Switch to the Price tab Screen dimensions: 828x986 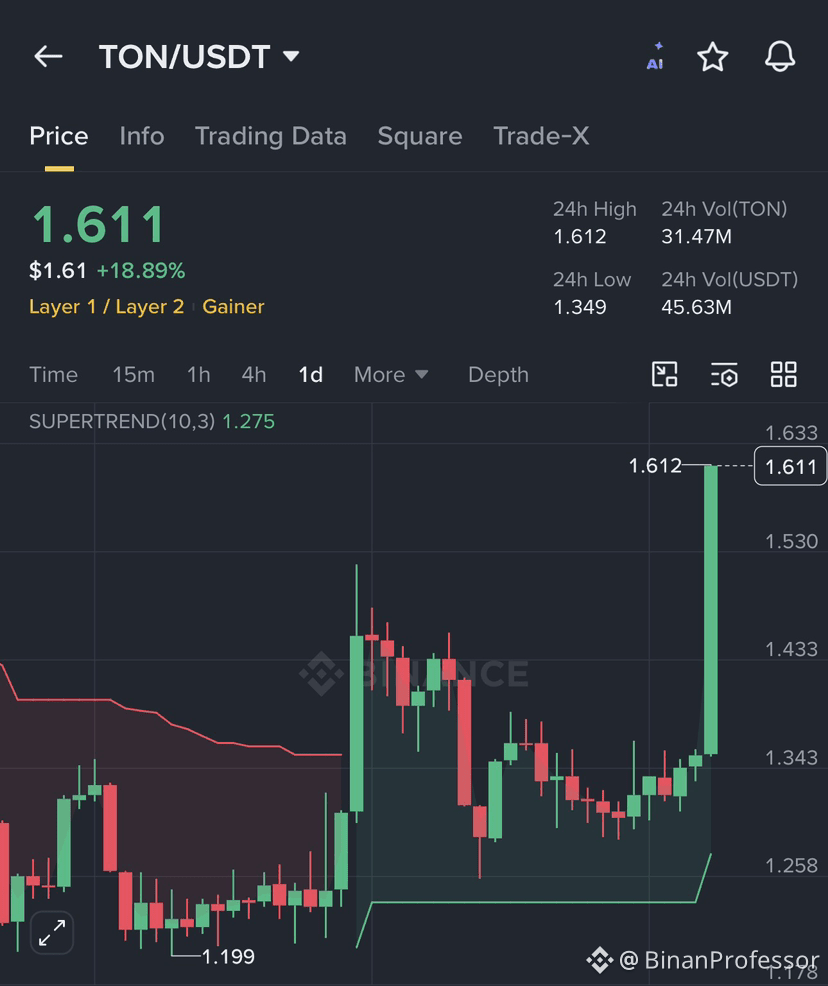tap(59, 136)
